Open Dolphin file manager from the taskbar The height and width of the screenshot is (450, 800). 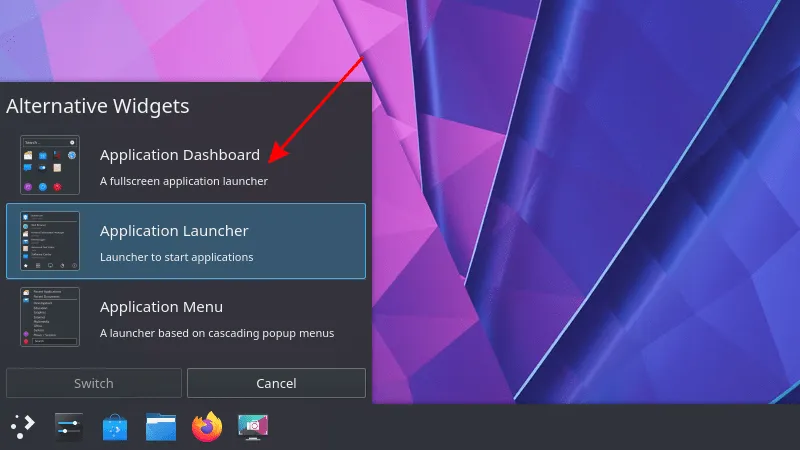(161, 427)
